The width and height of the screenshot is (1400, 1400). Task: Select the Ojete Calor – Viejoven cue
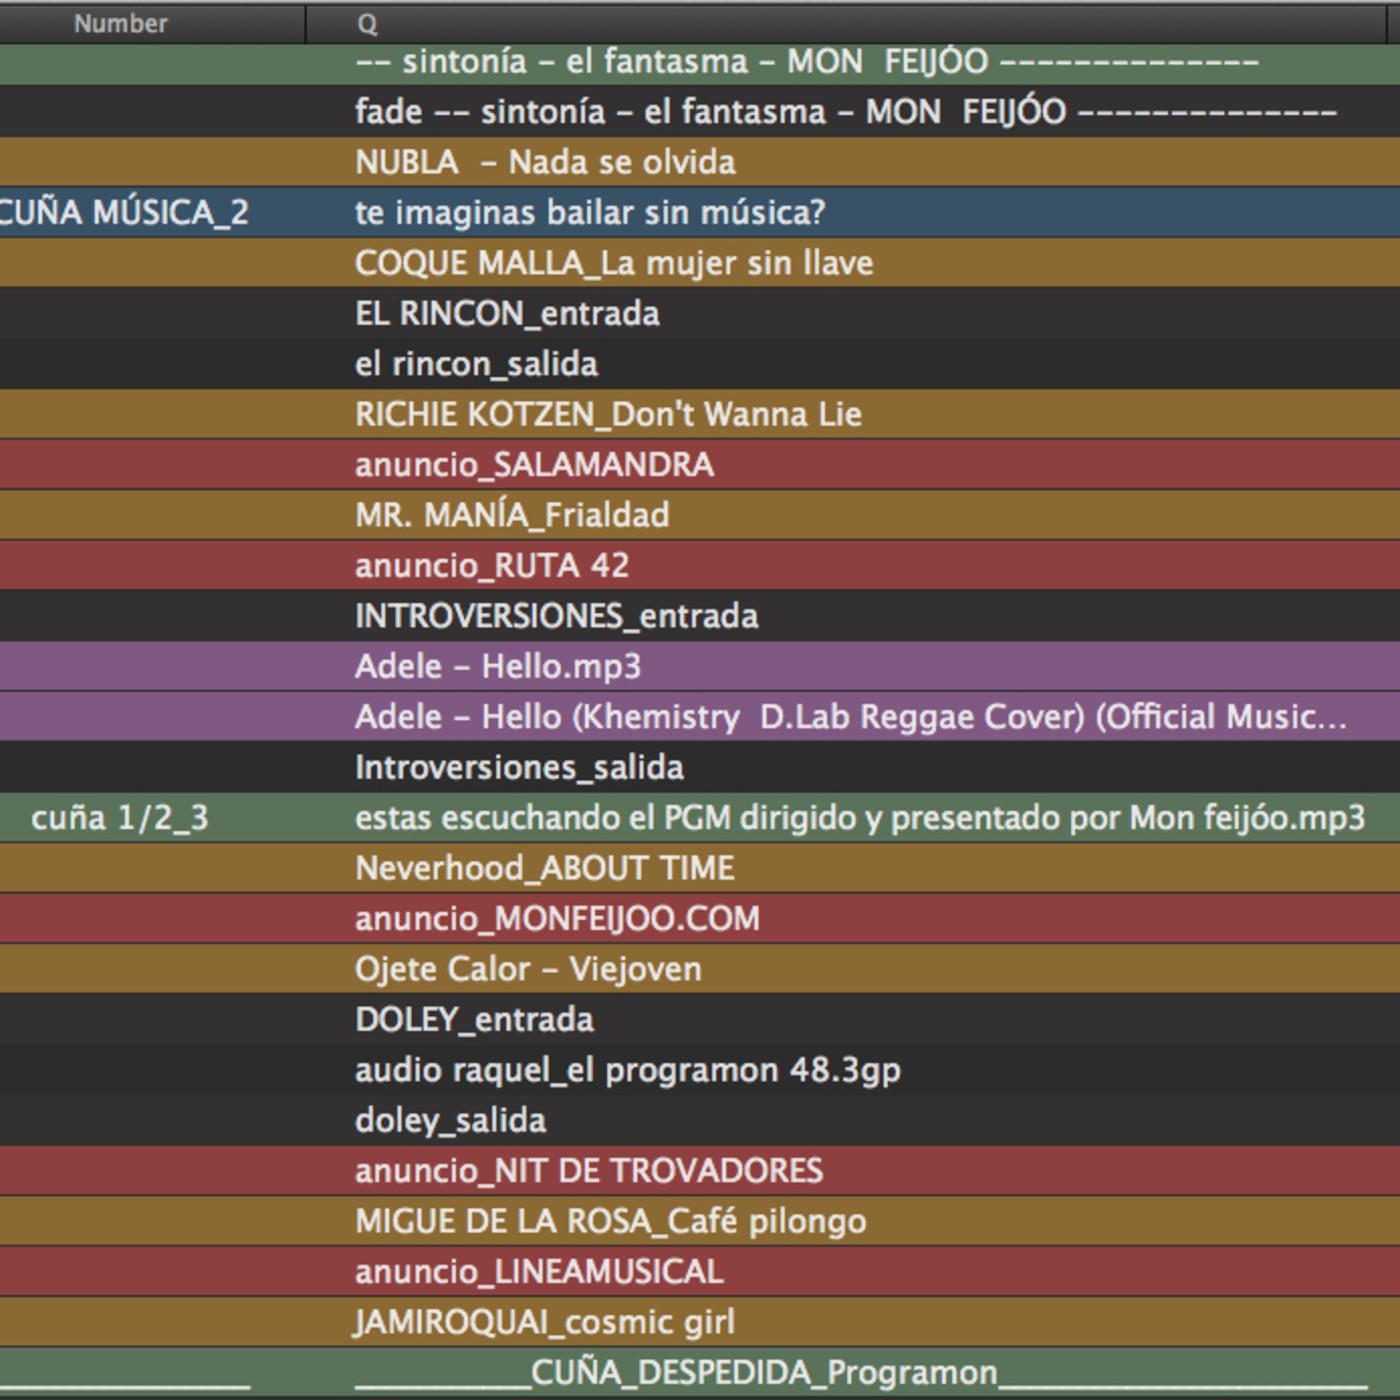click(528, 969)
